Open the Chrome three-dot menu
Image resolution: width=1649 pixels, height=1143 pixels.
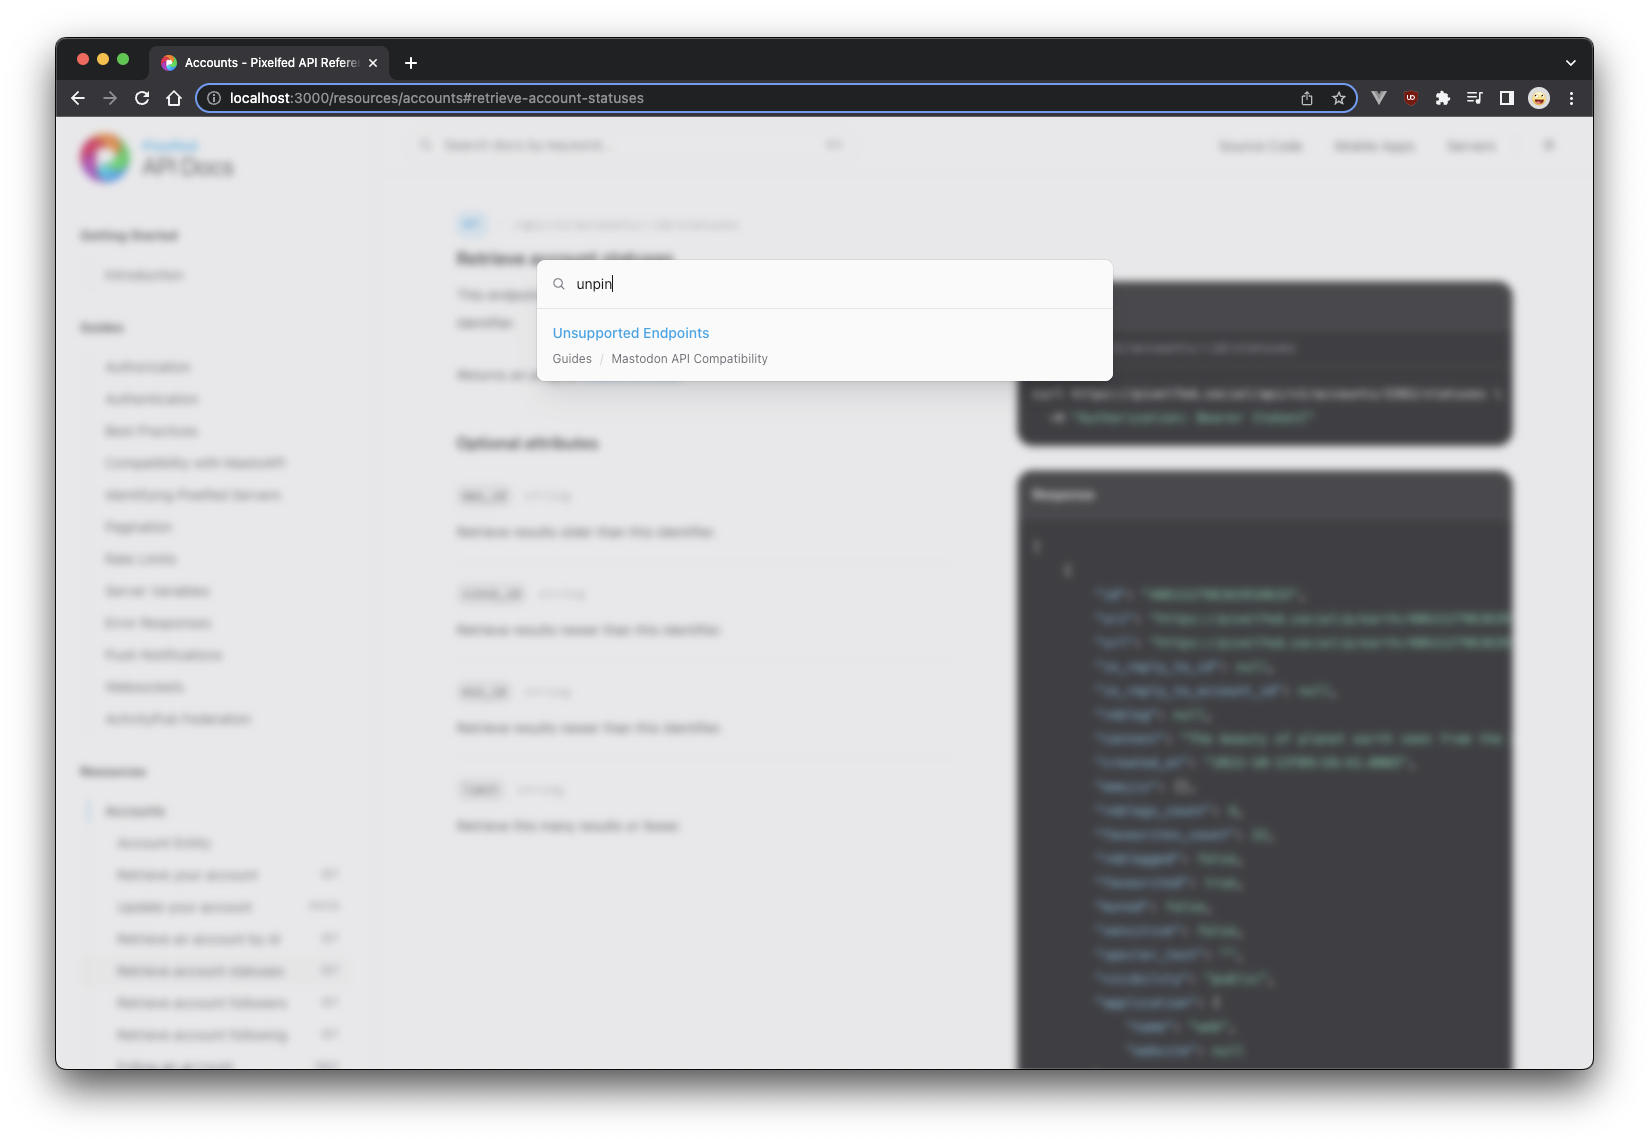(1571, 98)
